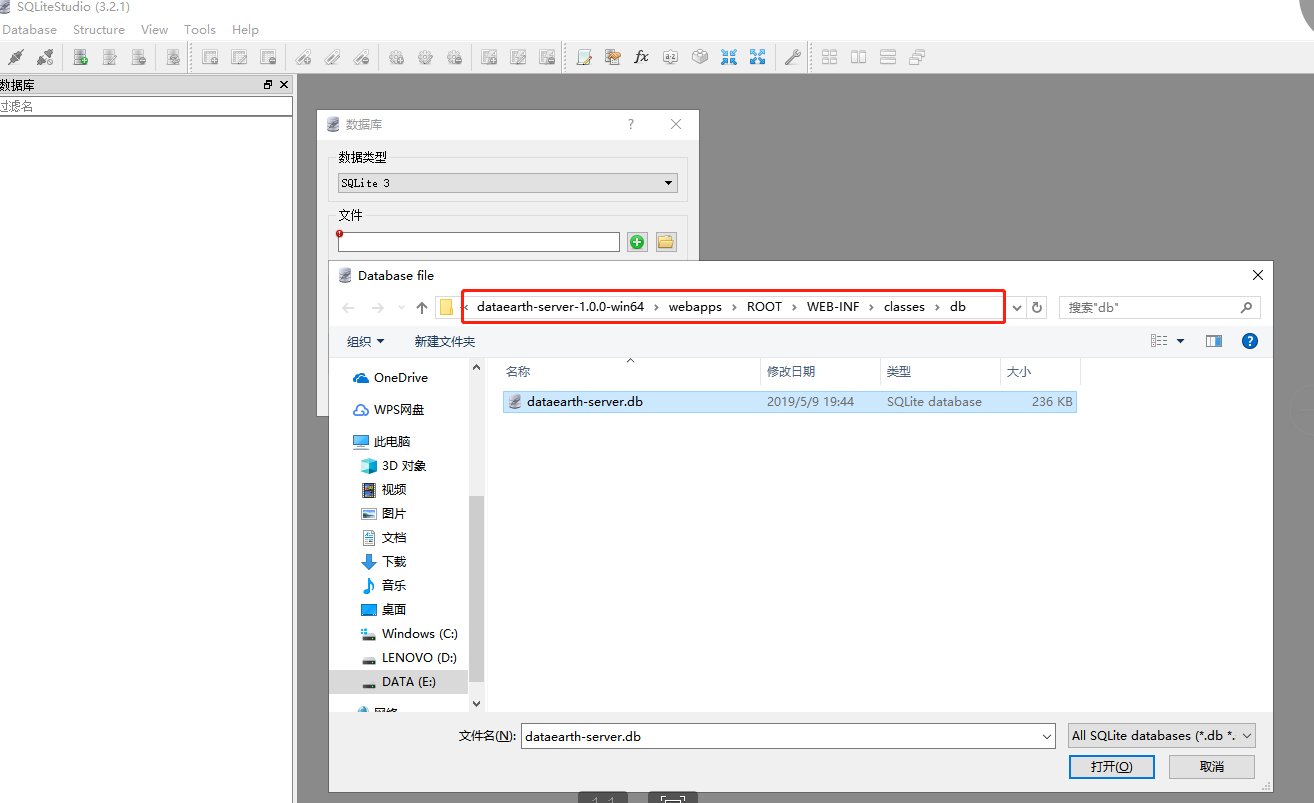
Task: Click the Edit table toolbar icon
Action: [x=240, y=57]
